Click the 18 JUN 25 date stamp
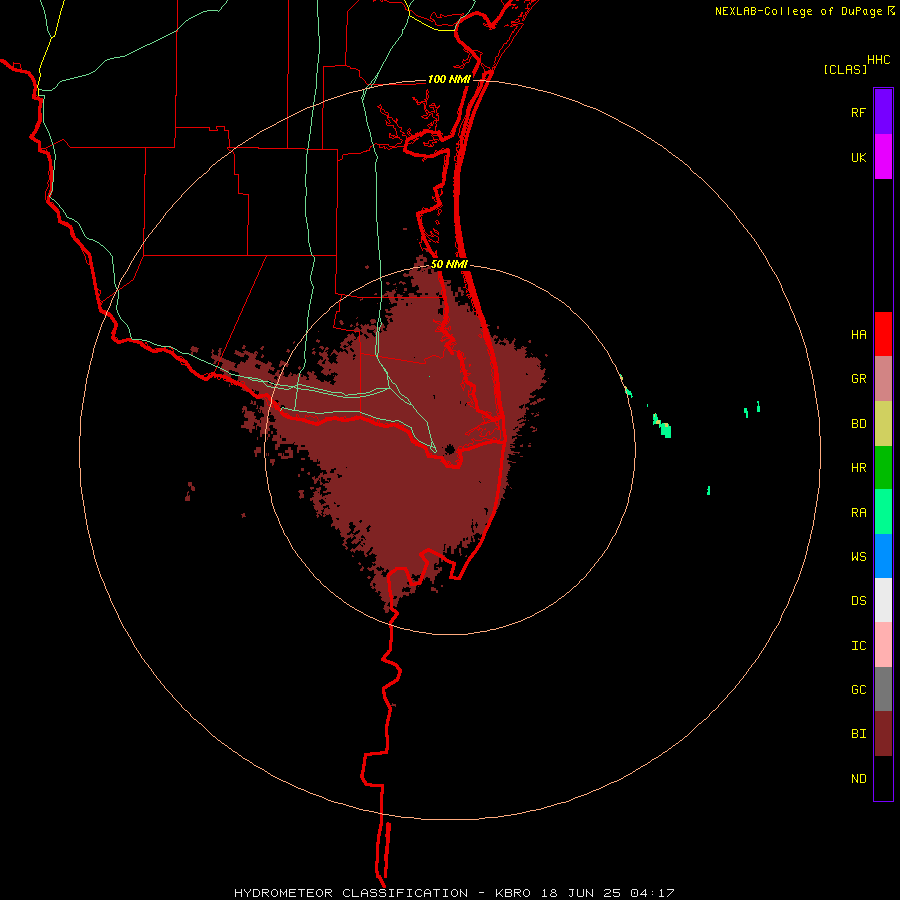 tap(581, 893)
